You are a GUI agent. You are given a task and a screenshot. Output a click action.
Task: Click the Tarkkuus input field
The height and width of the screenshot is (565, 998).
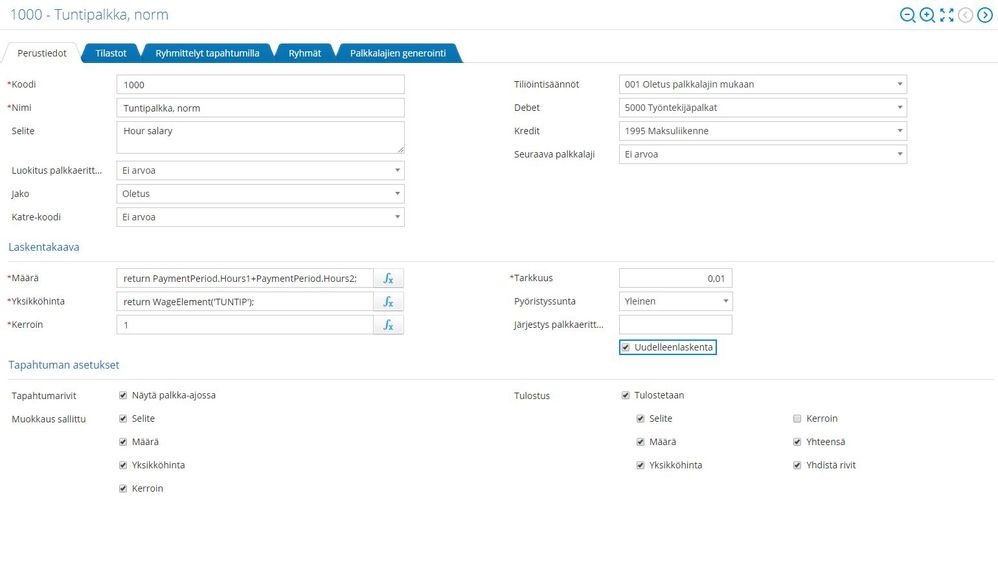coord(675,278)
